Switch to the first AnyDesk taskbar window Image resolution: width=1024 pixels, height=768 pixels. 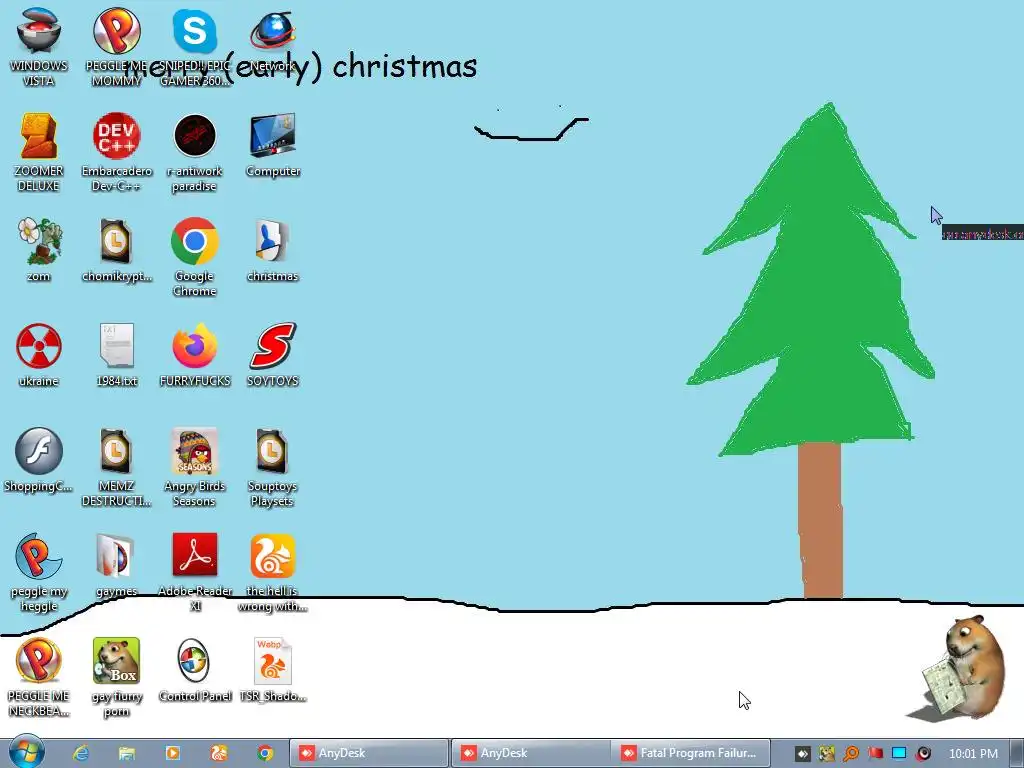tap(369, 753)
